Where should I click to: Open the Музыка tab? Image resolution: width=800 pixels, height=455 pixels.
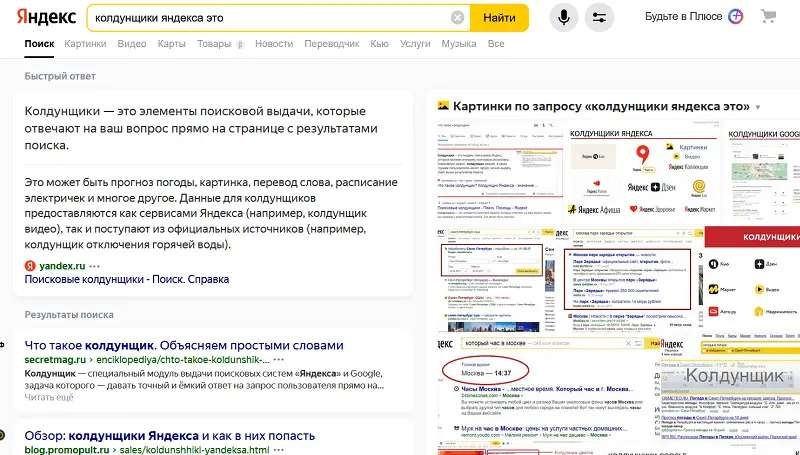click(459, 44)
